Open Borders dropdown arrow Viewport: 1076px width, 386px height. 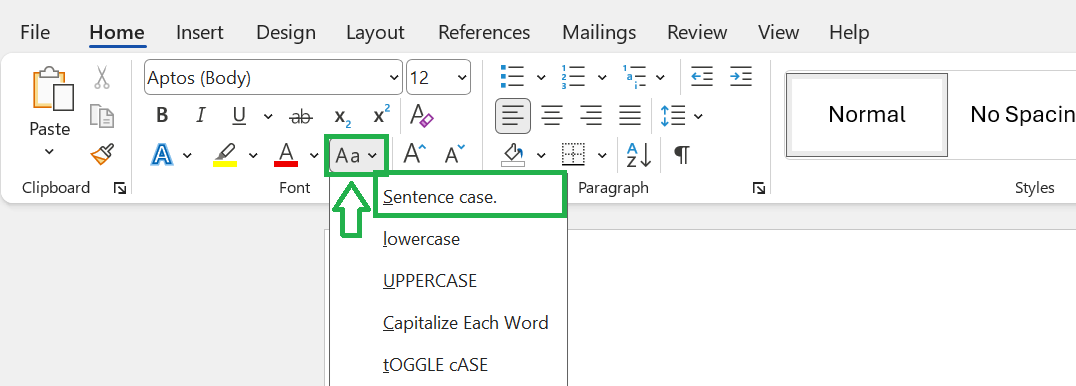point(602,156)
